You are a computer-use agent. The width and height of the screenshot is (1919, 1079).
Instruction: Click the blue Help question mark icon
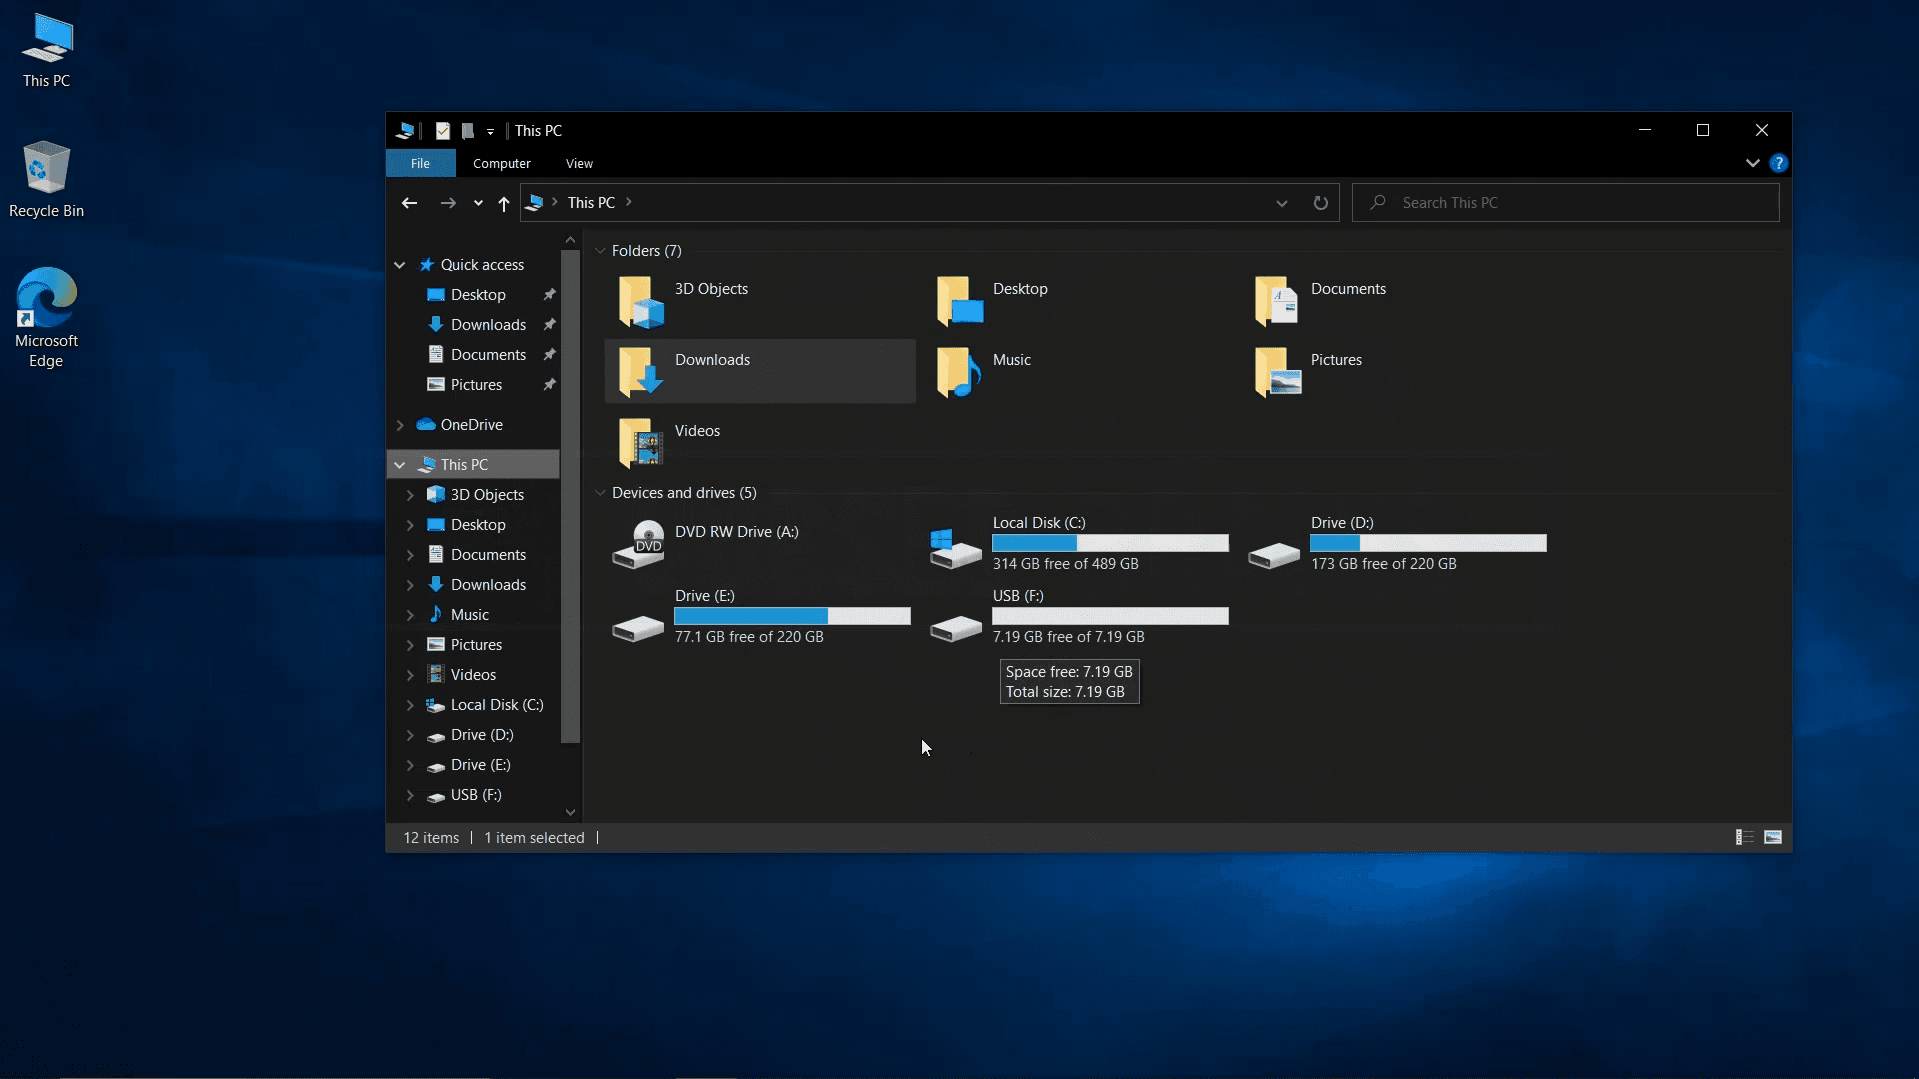pyautogui.click(x=1778, y=163)
